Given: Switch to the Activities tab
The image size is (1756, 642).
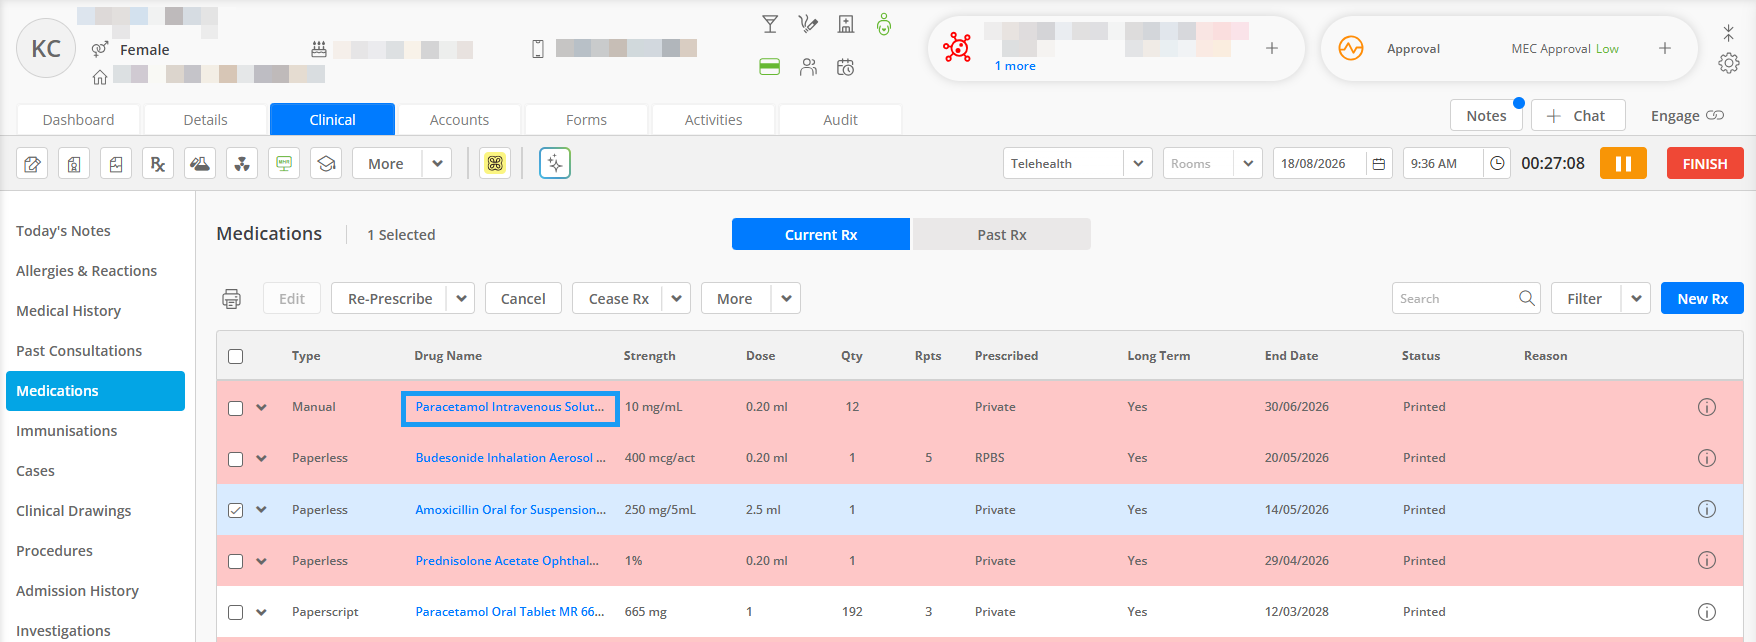Looking at the screenshot, I should point(714,119).
